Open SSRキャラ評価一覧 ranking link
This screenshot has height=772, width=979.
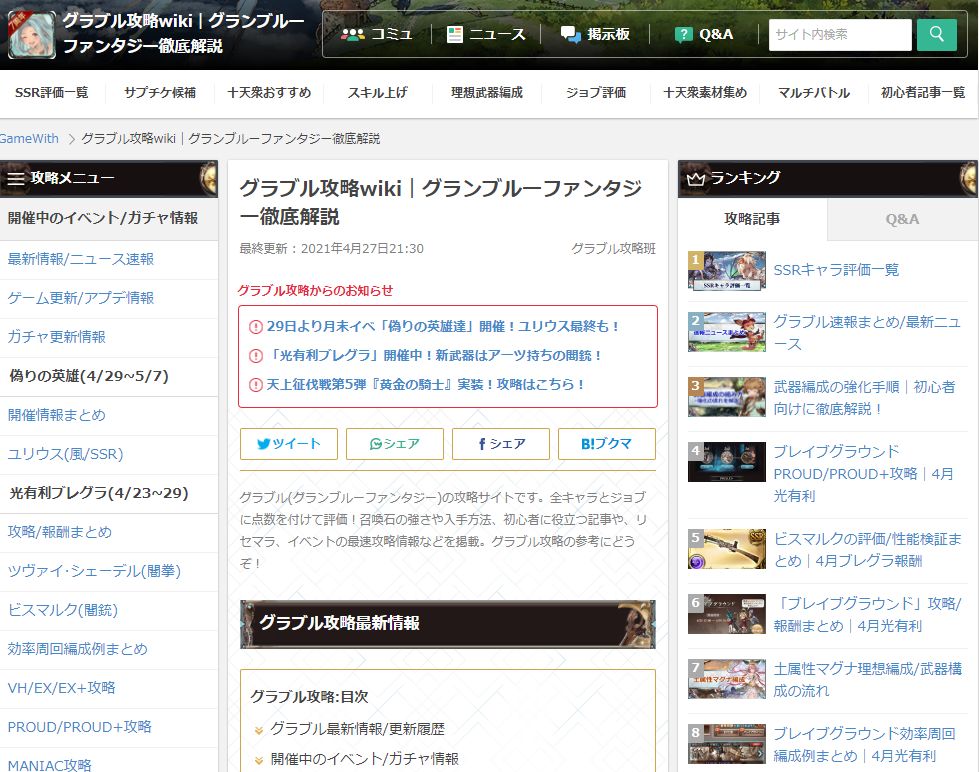coord(836,270)
